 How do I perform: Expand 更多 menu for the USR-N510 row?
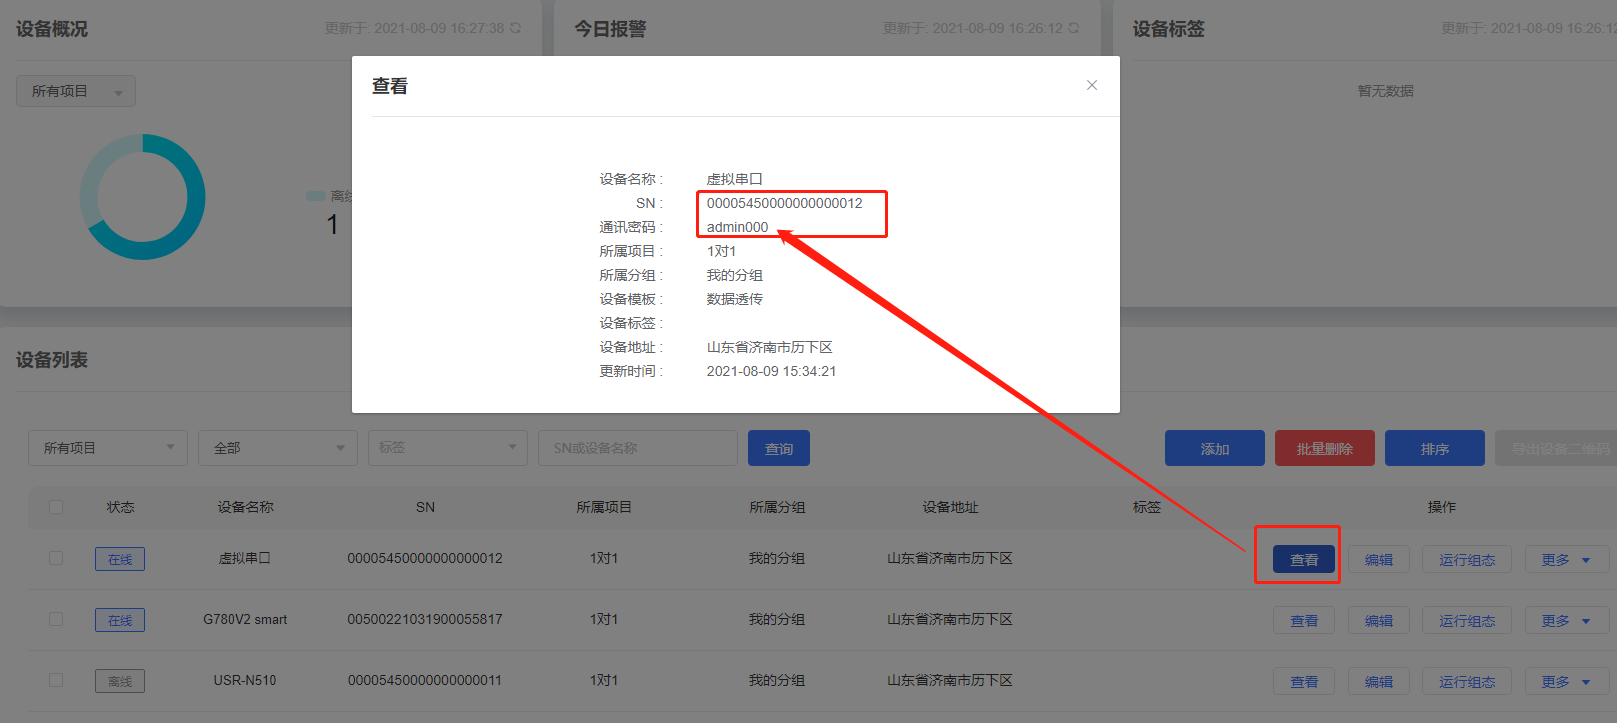(1566, 682)
